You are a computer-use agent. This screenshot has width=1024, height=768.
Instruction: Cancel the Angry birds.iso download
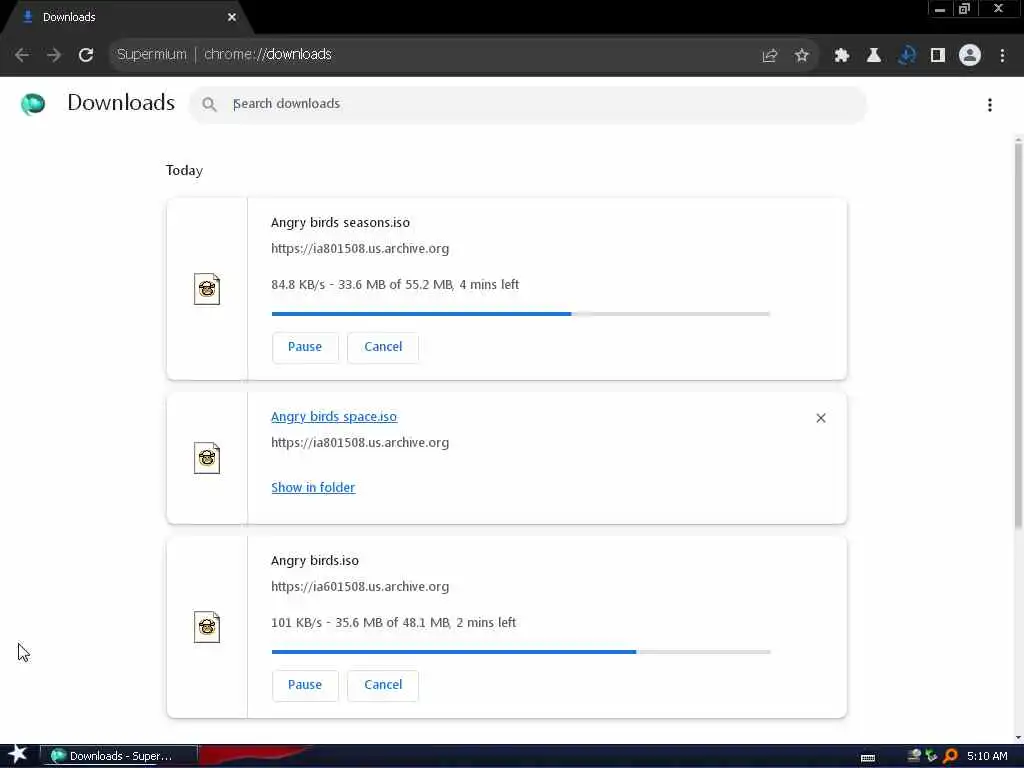click(383, 685)
